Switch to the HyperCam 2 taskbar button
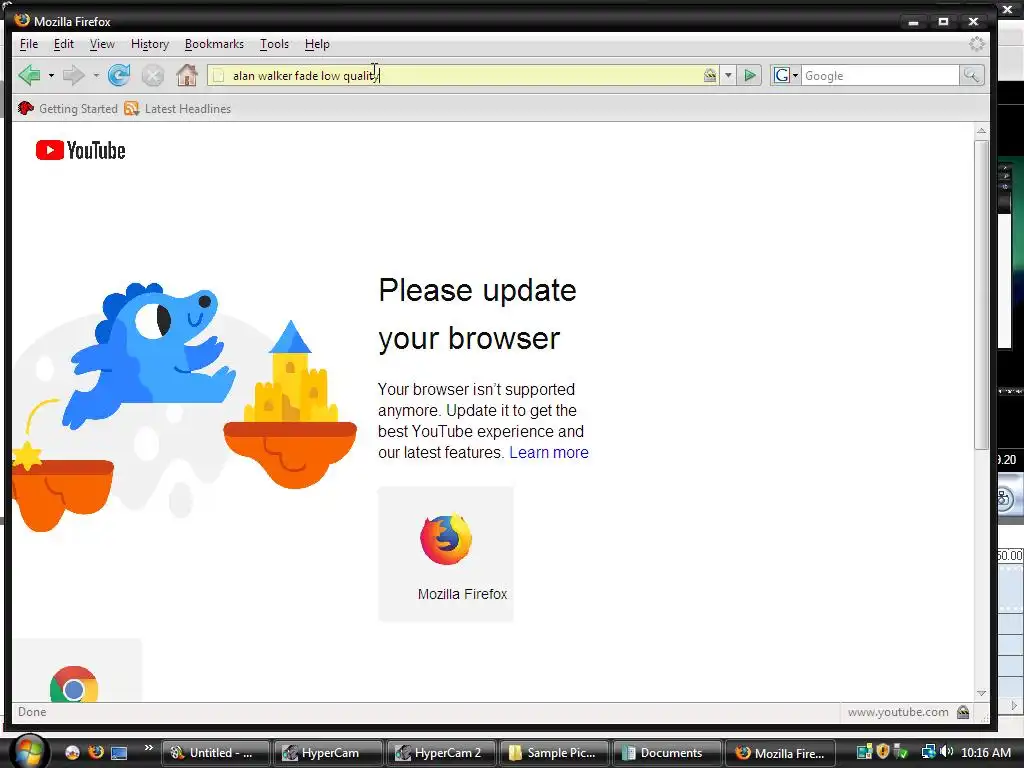This screenshot has width=1024, height=768. (x=441, y=753)
